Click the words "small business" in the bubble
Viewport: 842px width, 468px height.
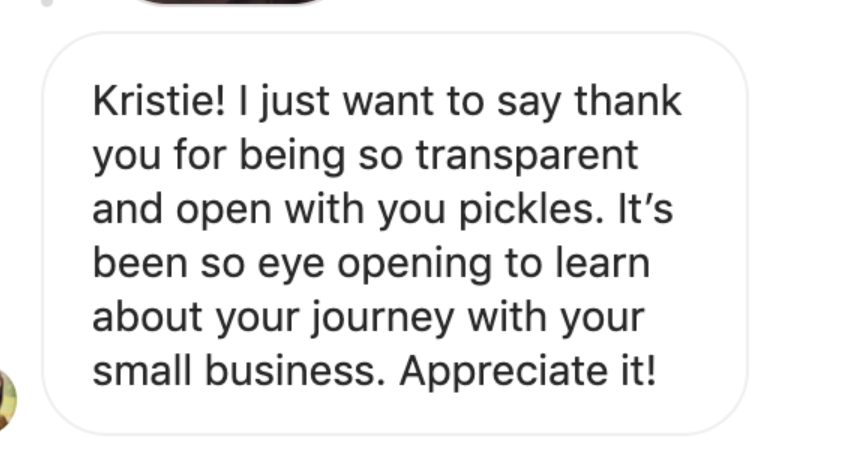click(x=238, y=371)
